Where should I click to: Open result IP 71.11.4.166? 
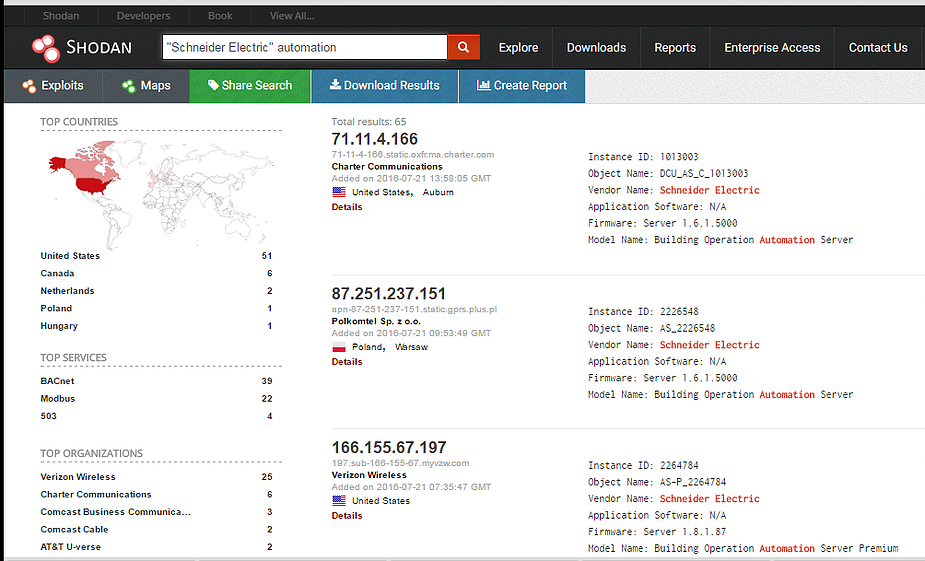click(x=375, y=139)
